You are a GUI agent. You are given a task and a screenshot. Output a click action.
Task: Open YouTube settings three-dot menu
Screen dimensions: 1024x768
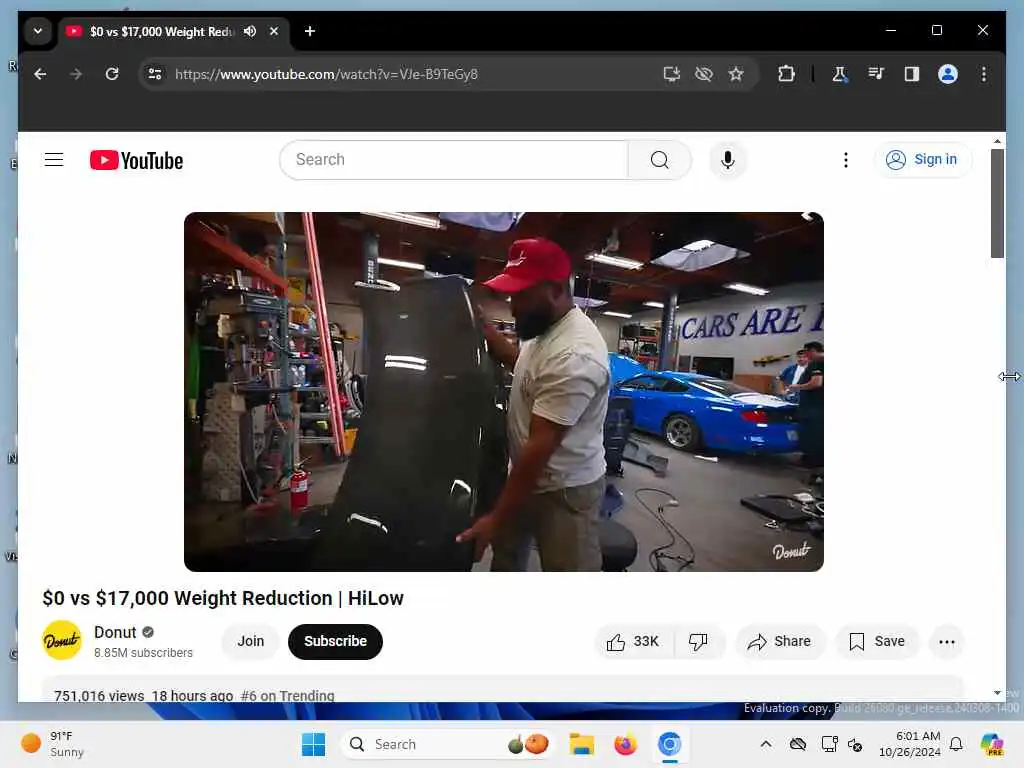[846, 160]
